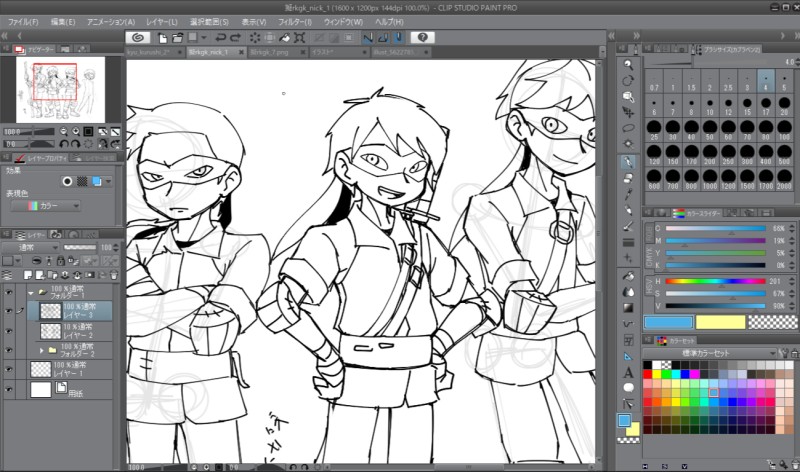Screen dimensions: 800x472
Task: Open ウィンドウ(W) menu
Action: (x=343, y=22)
